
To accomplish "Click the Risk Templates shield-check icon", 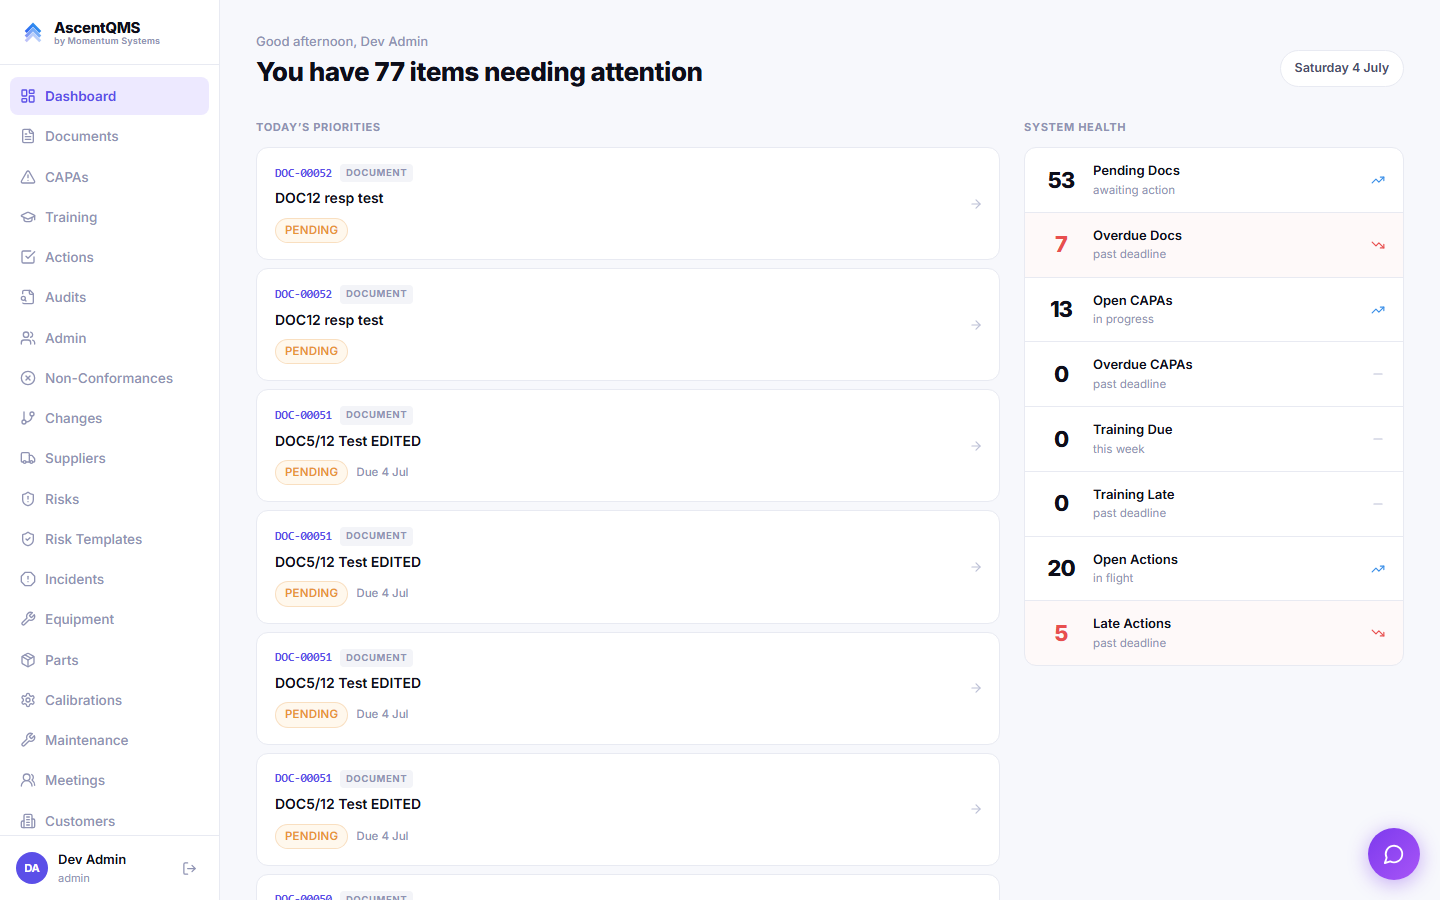I will pos(28,539).
